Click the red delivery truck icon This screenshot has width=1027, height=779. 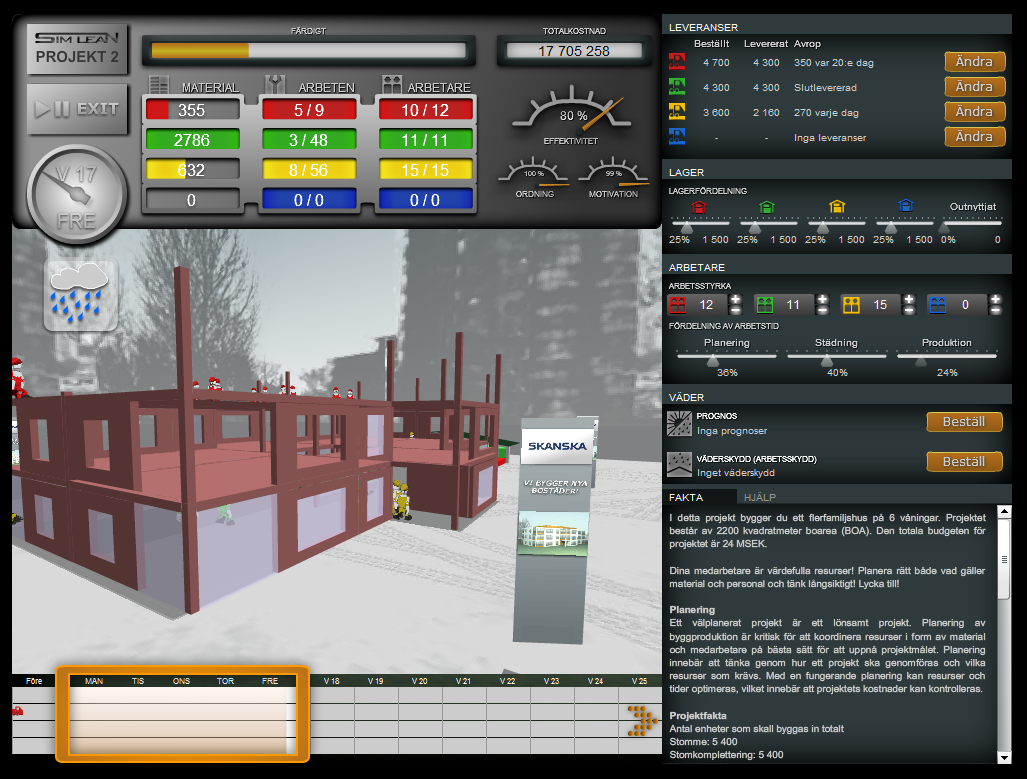pyautogui.click(x=677, y=62)
